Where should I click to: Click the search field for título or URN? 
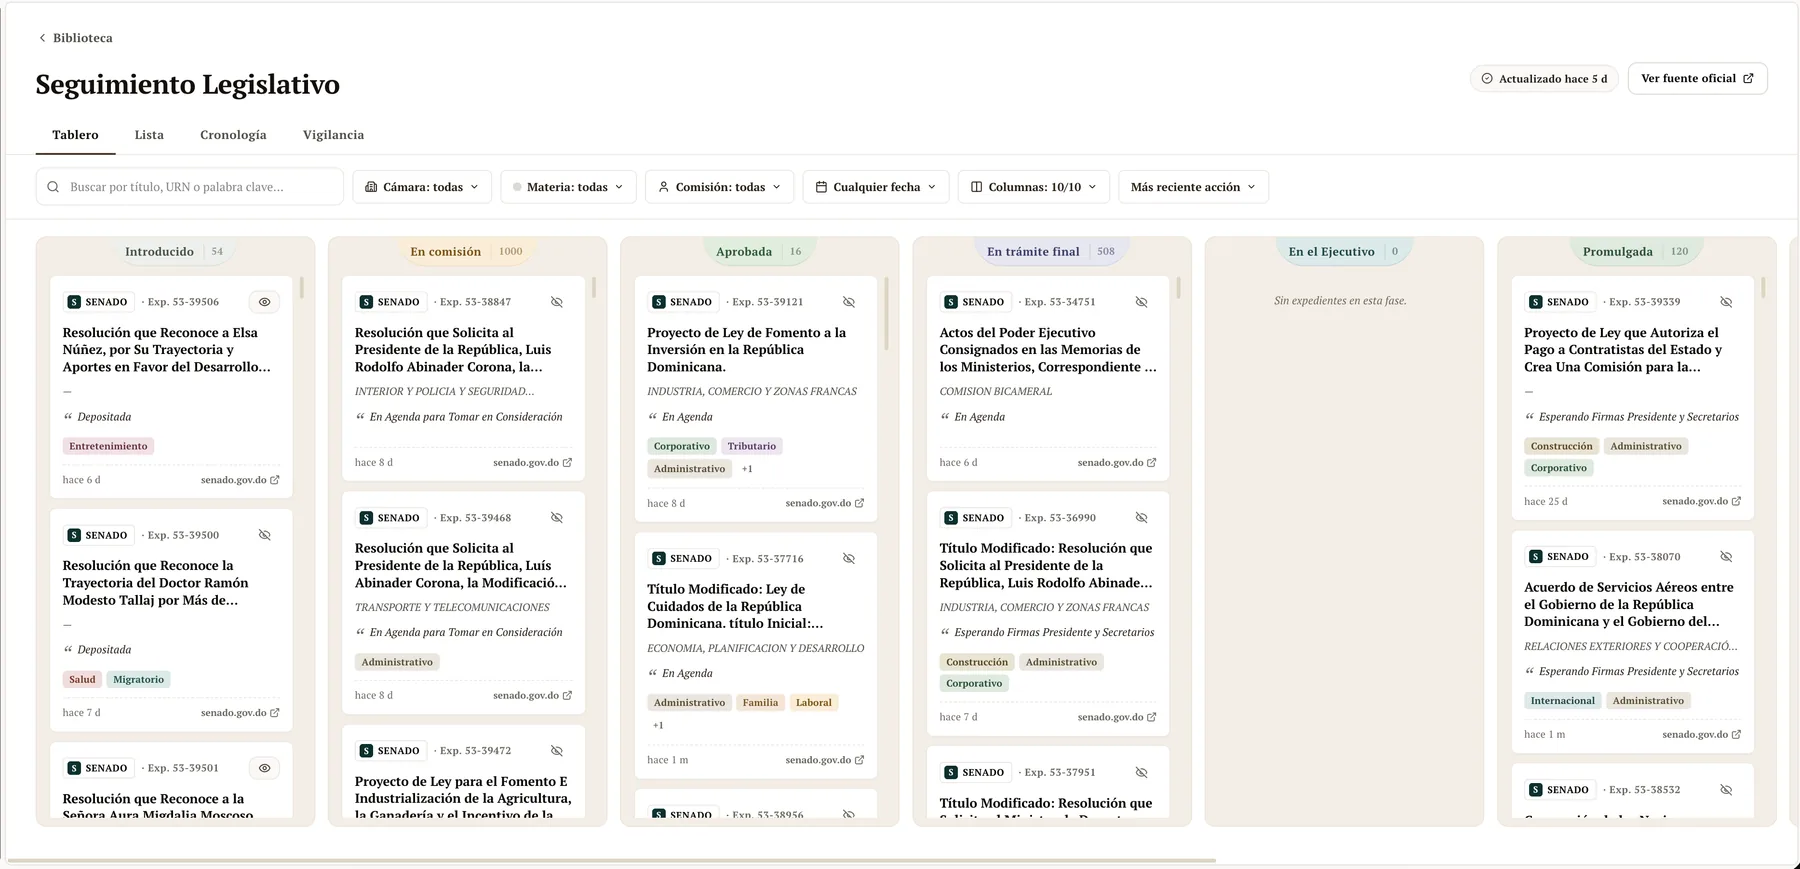pyautogui.click(x=190, y=187)
